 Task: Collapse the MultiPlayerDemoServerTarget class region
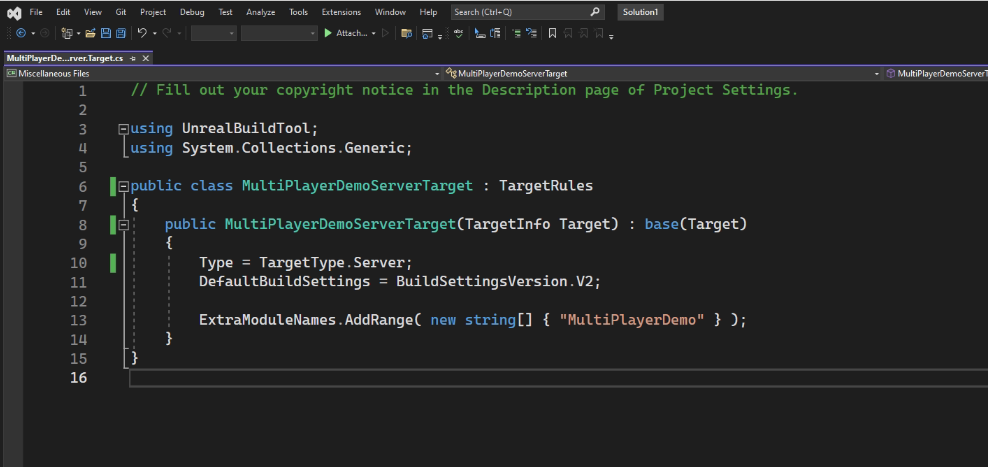[x=123, y=187]
